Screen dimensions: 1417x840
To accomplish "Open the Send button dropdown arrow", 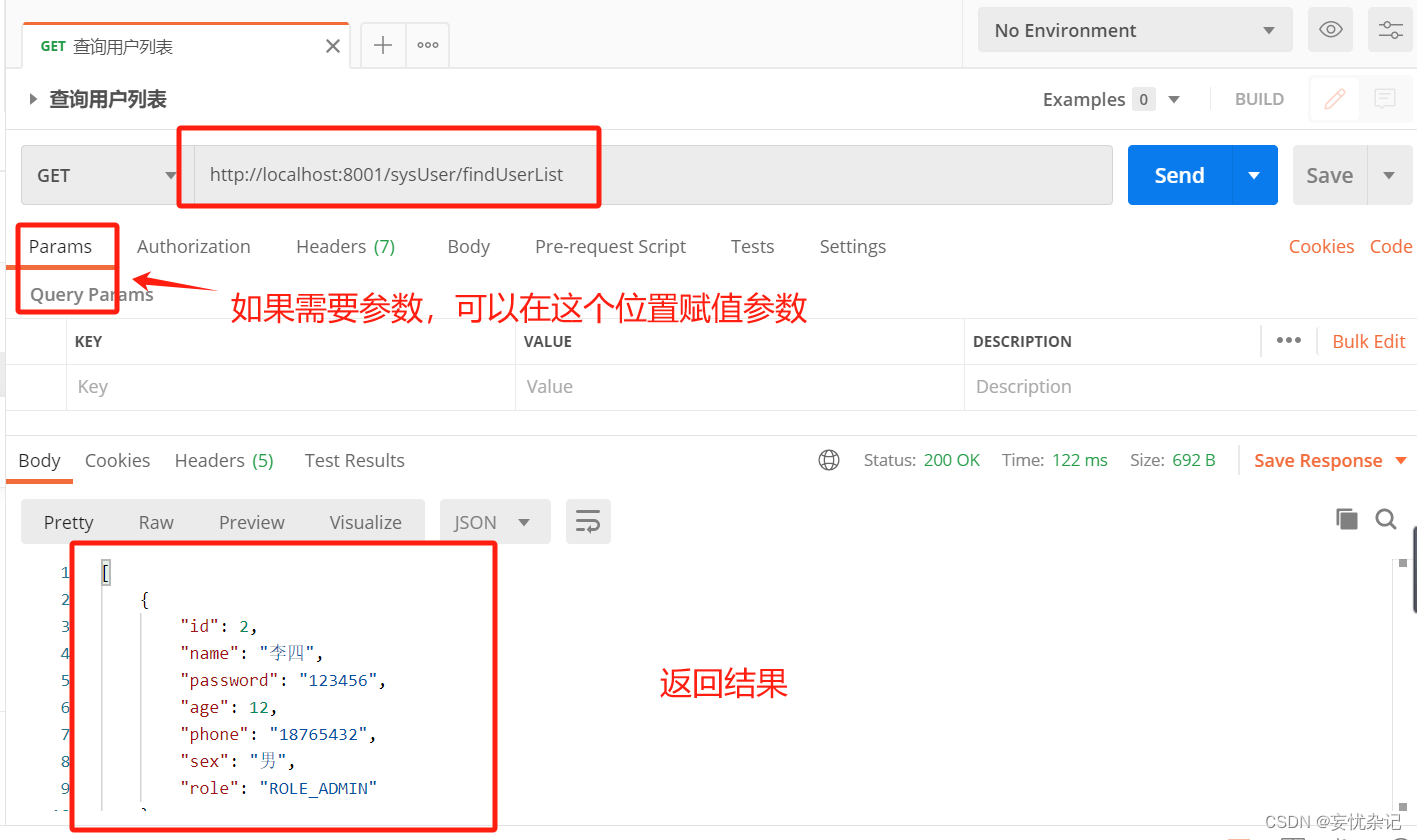I will pos(1255,175).
